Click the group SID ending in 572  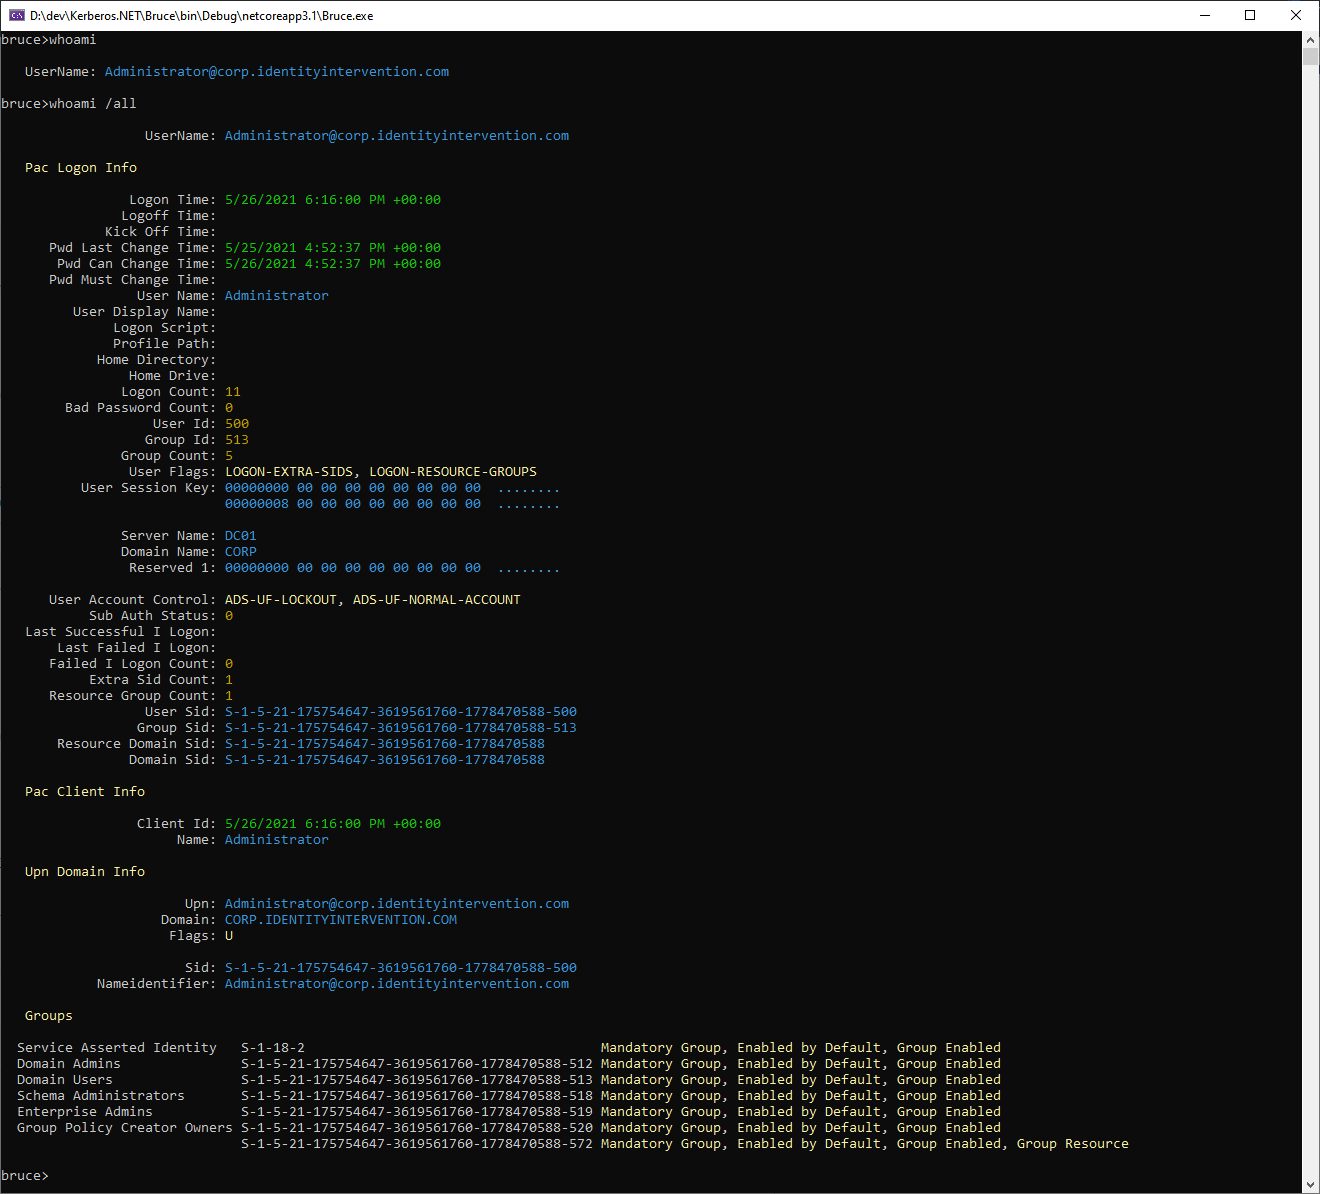coord(417,1144)
